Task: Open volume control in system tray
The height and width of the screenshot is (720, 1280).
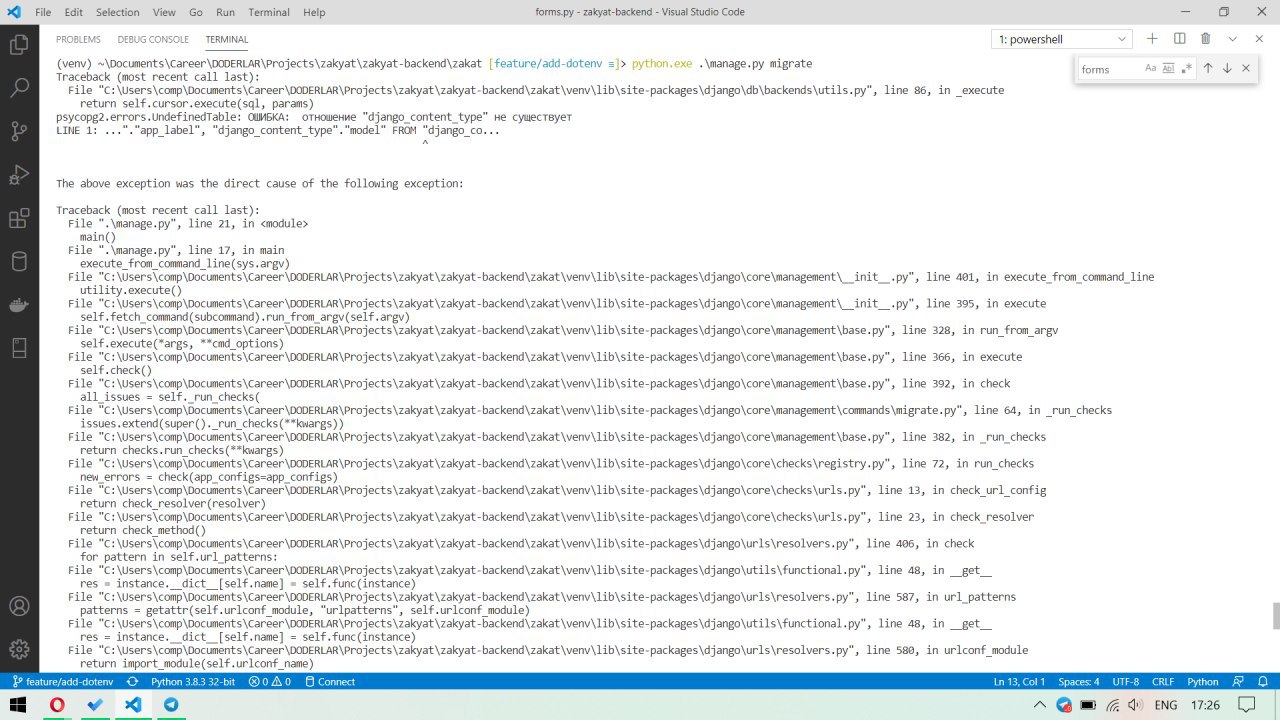Action: [1137, 705]
